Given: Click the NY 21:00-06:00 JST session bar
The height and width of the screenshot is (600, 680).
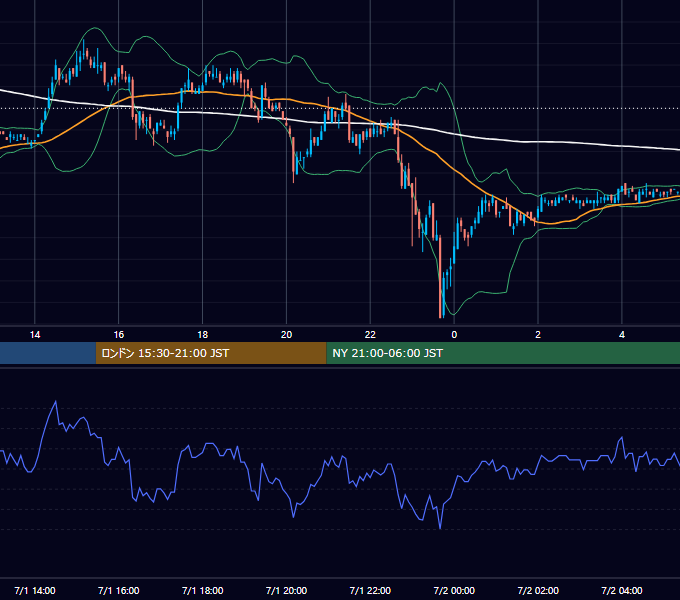Looking at the screenshot, I should coord(503,353).
